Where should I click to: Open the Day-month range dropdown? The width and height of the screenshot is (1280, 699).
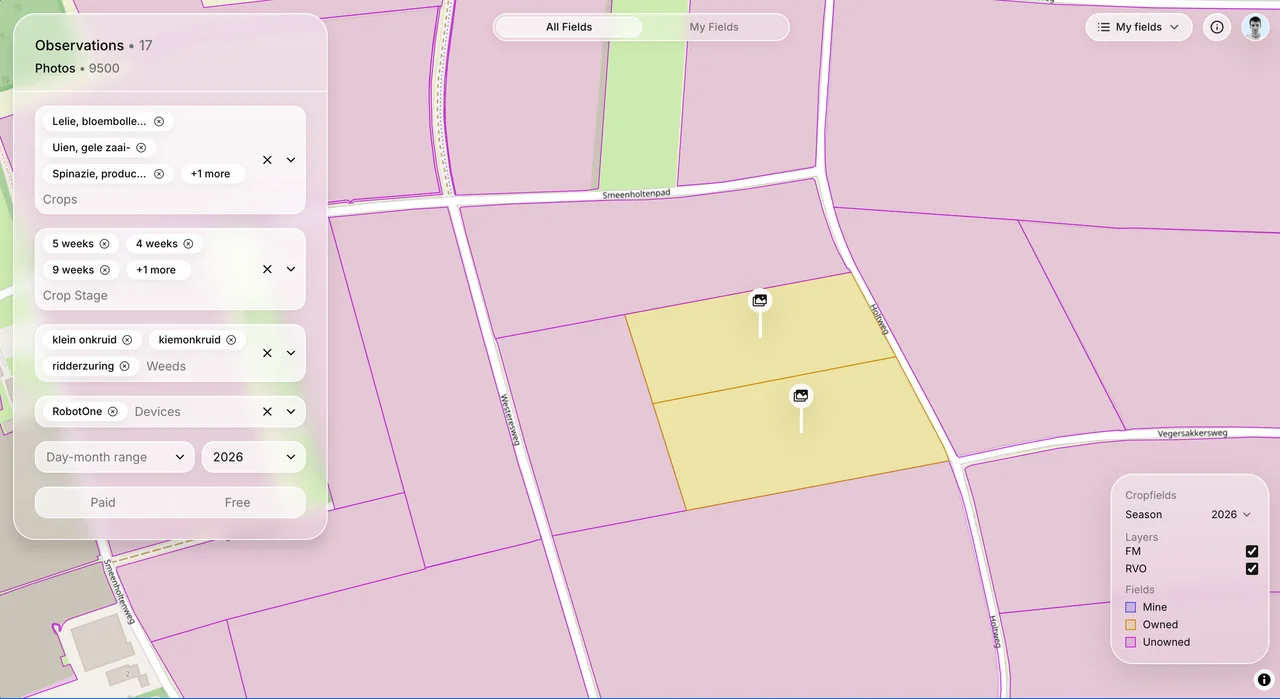115,457
